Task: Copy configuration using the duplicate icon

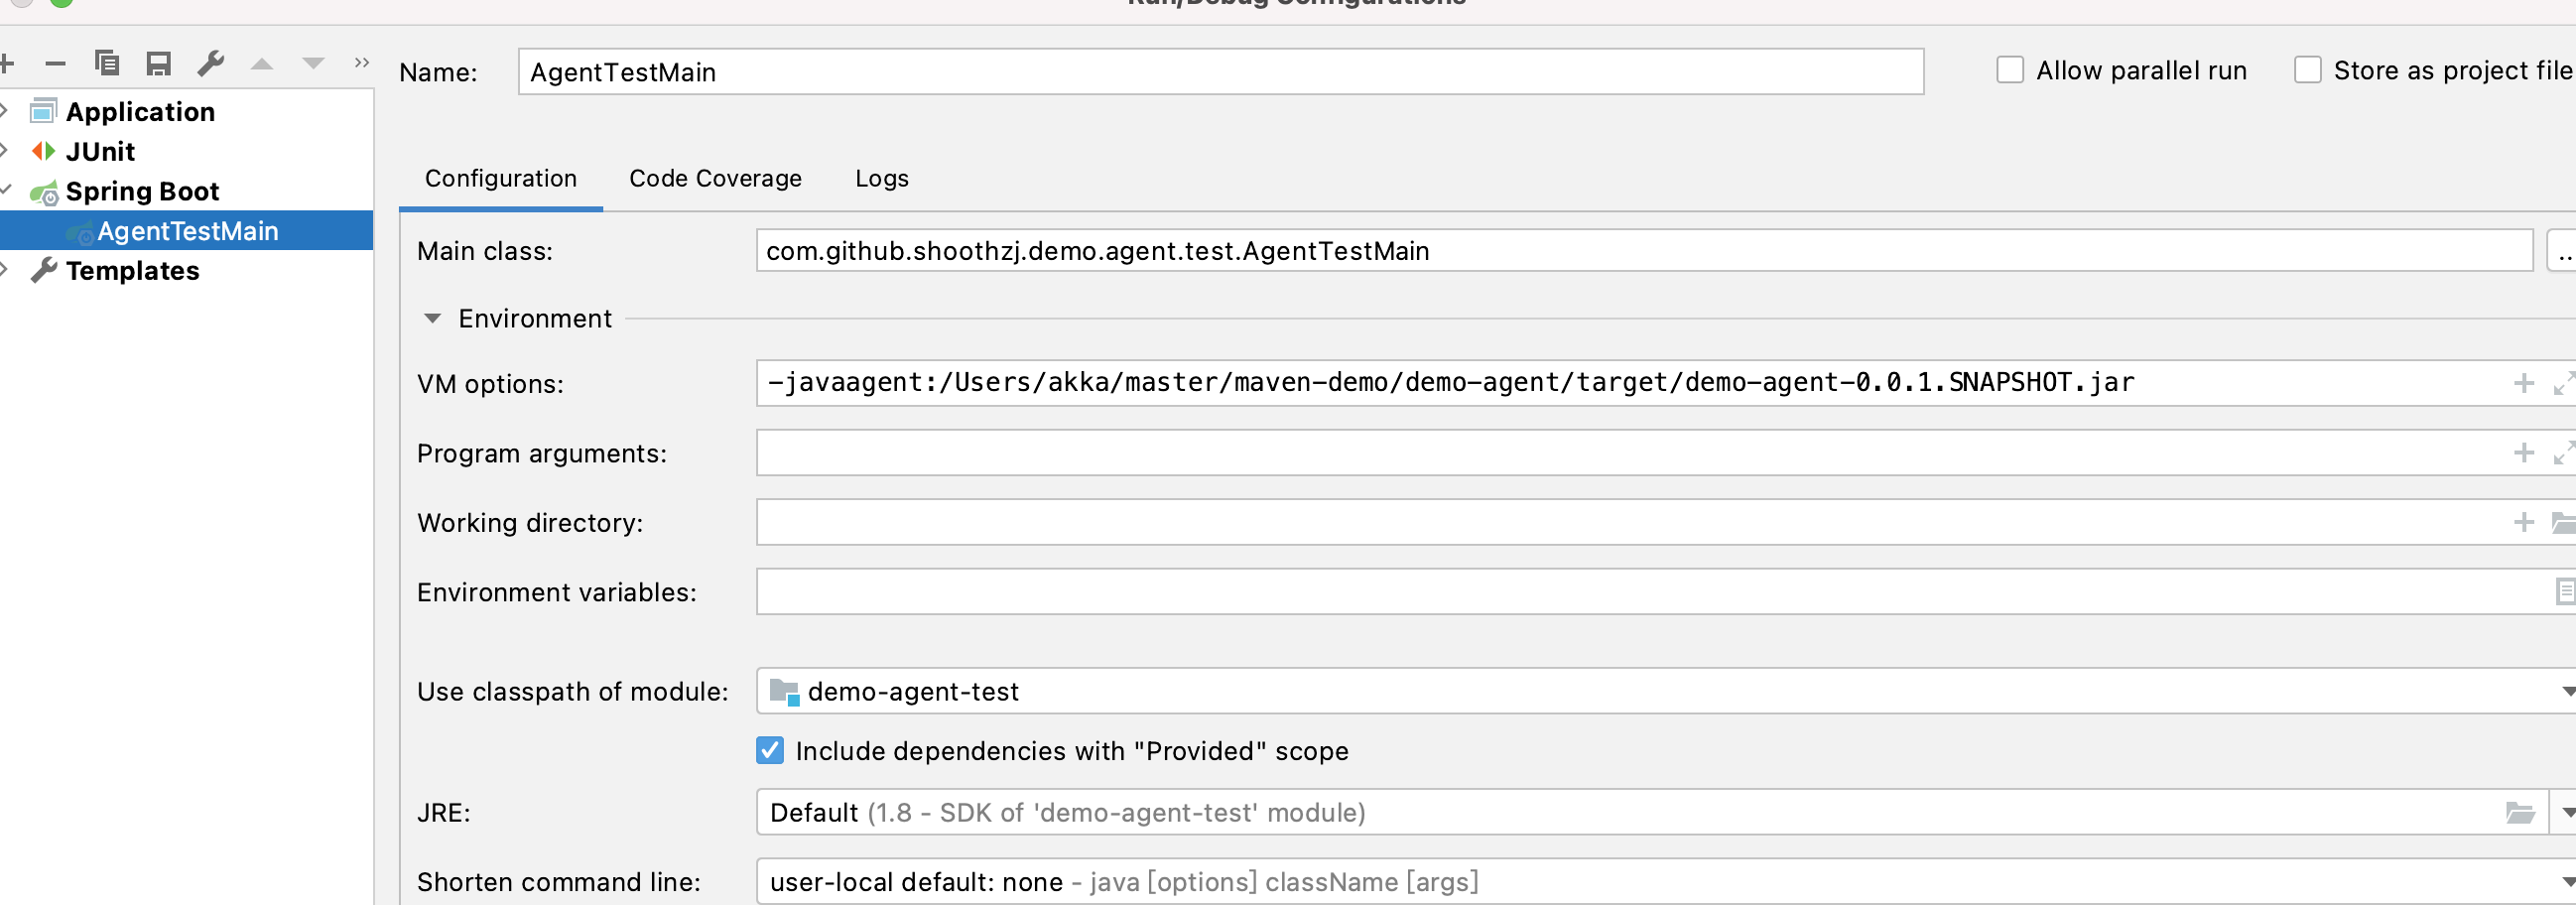Action: 106,64
